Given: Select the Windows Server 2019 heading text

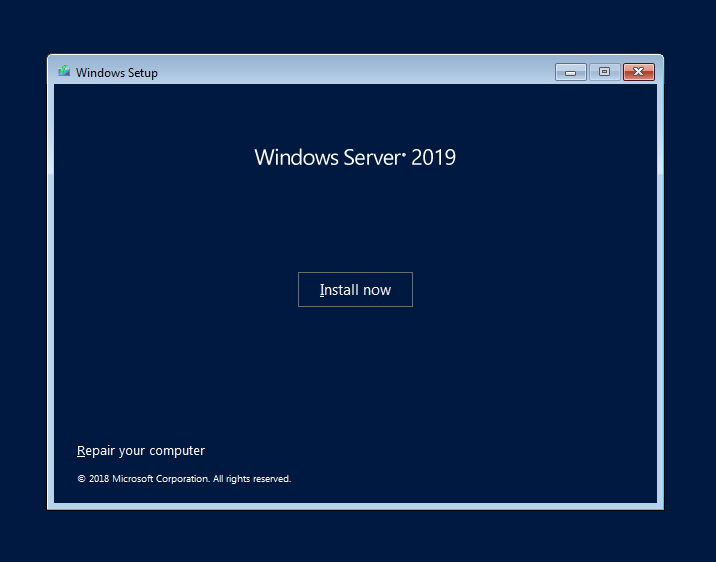Looking at the screenshot, I should pyautogui.click(x=355, y=158).
